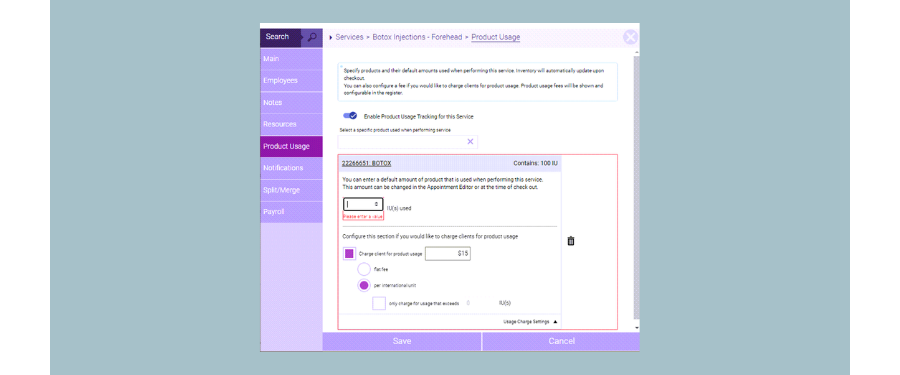
Task: Uncheck Charge client for product usage
Action: [349, 254]
